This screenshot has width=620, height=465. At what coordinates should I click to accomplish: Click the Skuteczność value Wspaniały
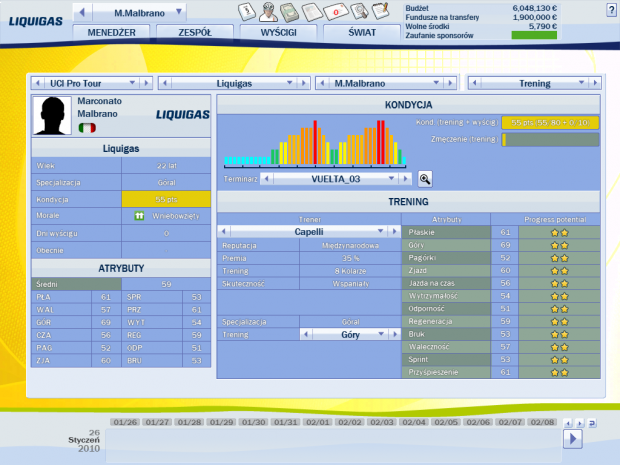click(x=350, y=284)
